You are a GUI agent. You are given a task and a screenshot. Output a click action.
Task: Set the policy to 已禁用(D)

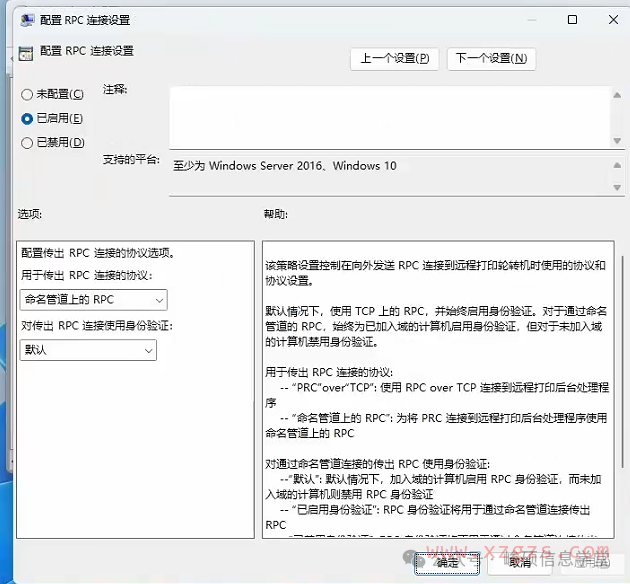27,142
